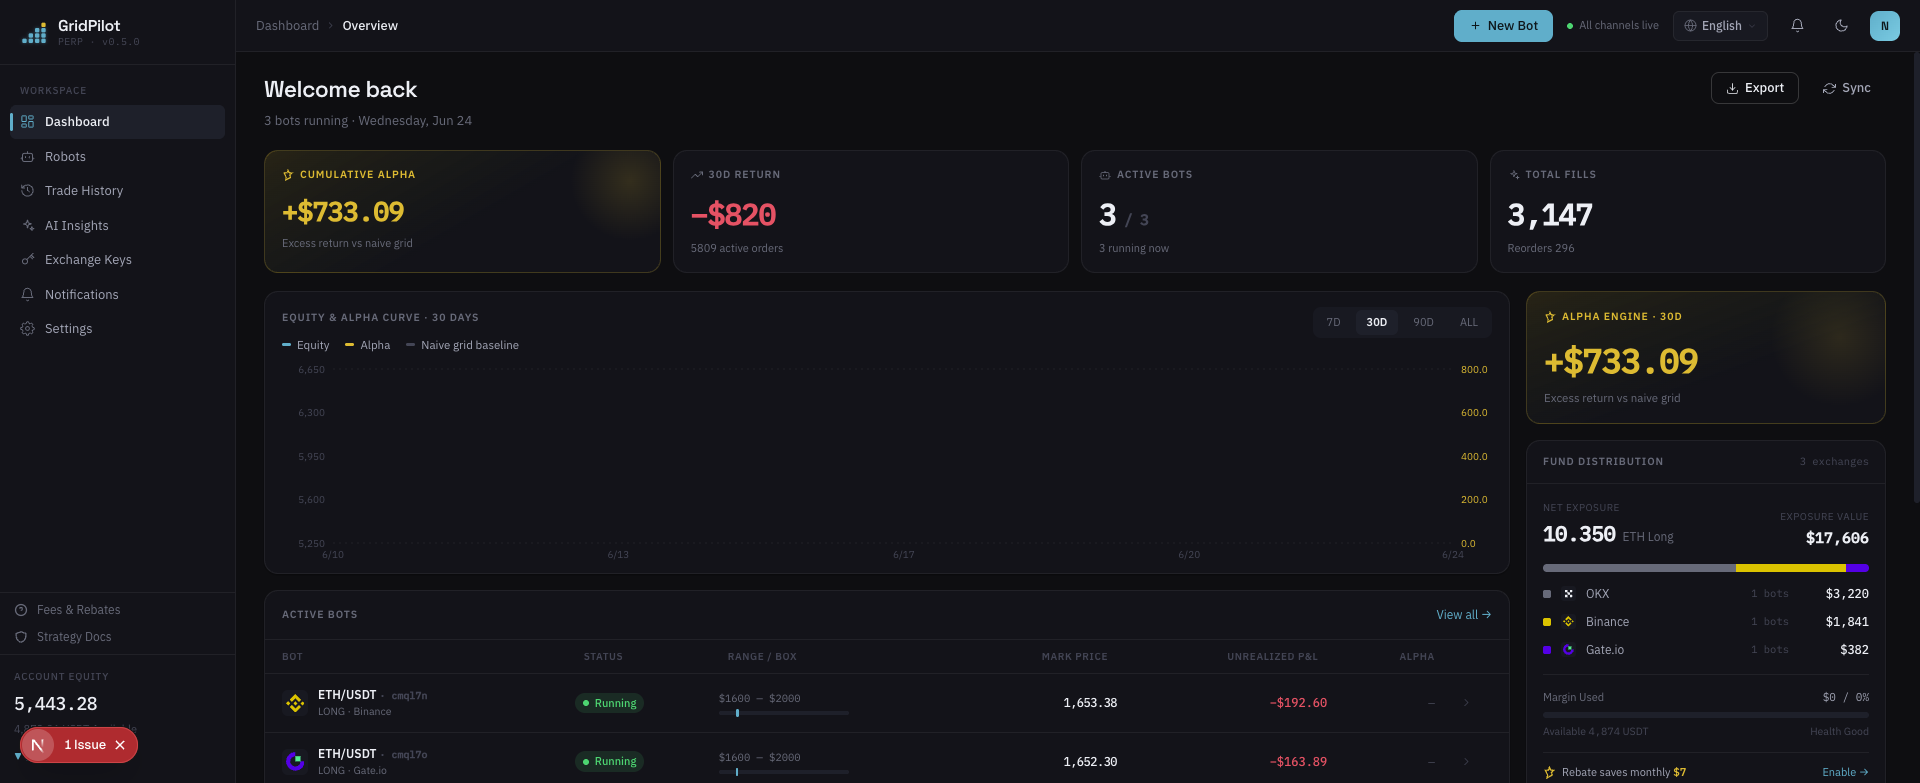This screenshot has height=783, width=1920.
Task: Click the All channels live status indicator
Action: [1612, 26]
